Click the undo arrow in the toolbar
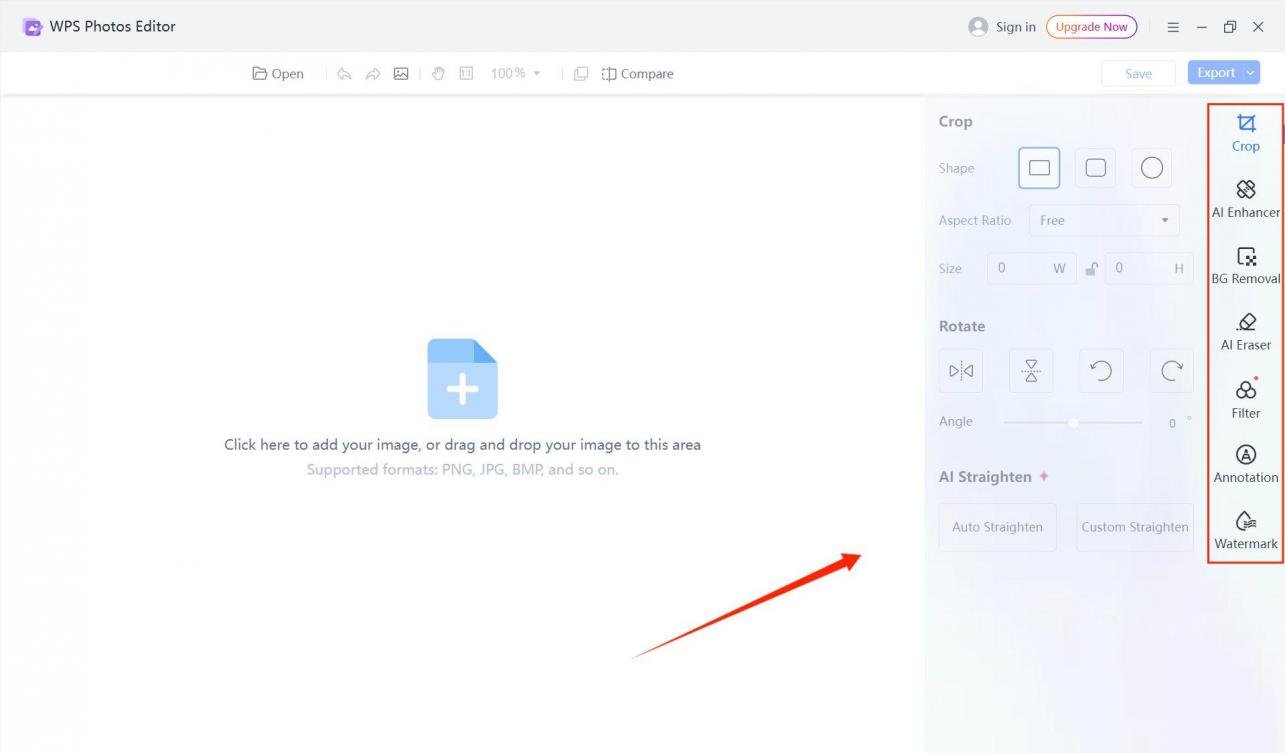Viewport: 1285px width, 753px height. pyautogui.click(x=344, y=74)
